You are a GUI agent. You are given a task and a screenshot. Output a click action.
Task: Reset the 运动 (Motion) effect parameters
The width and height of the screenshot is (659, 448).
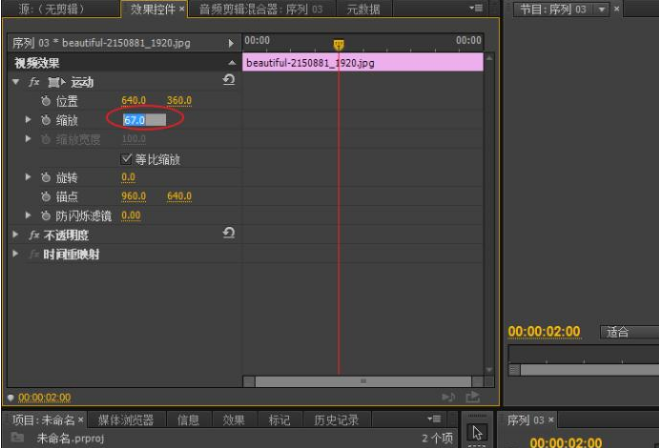pos(229,80)
